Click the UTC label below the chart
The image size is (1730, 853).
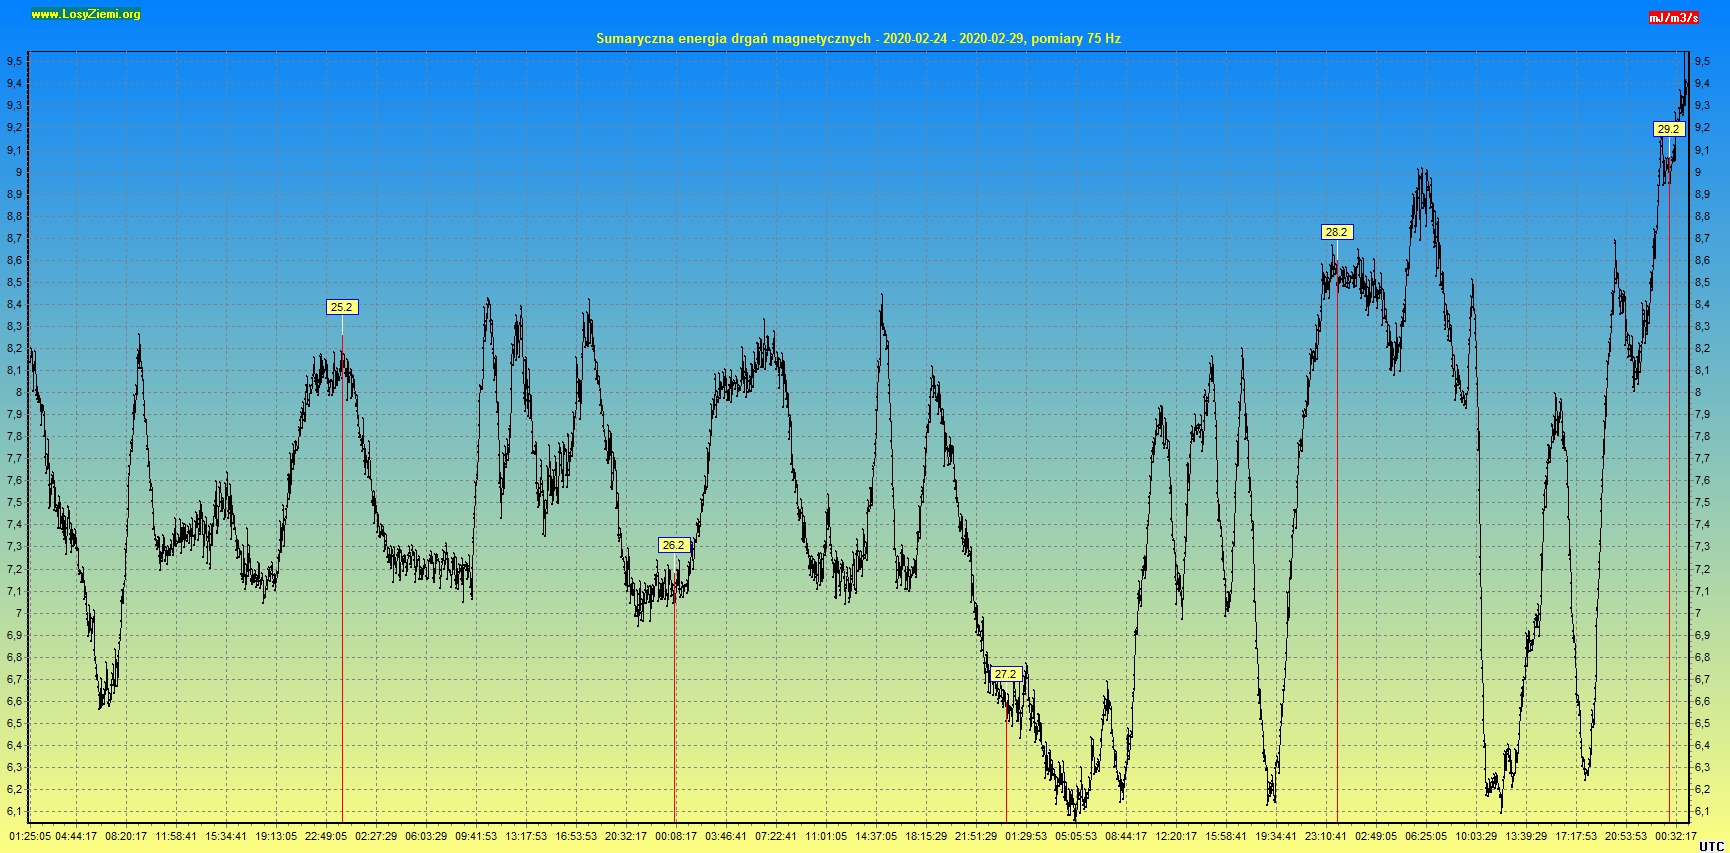(x=1711, y=846)
